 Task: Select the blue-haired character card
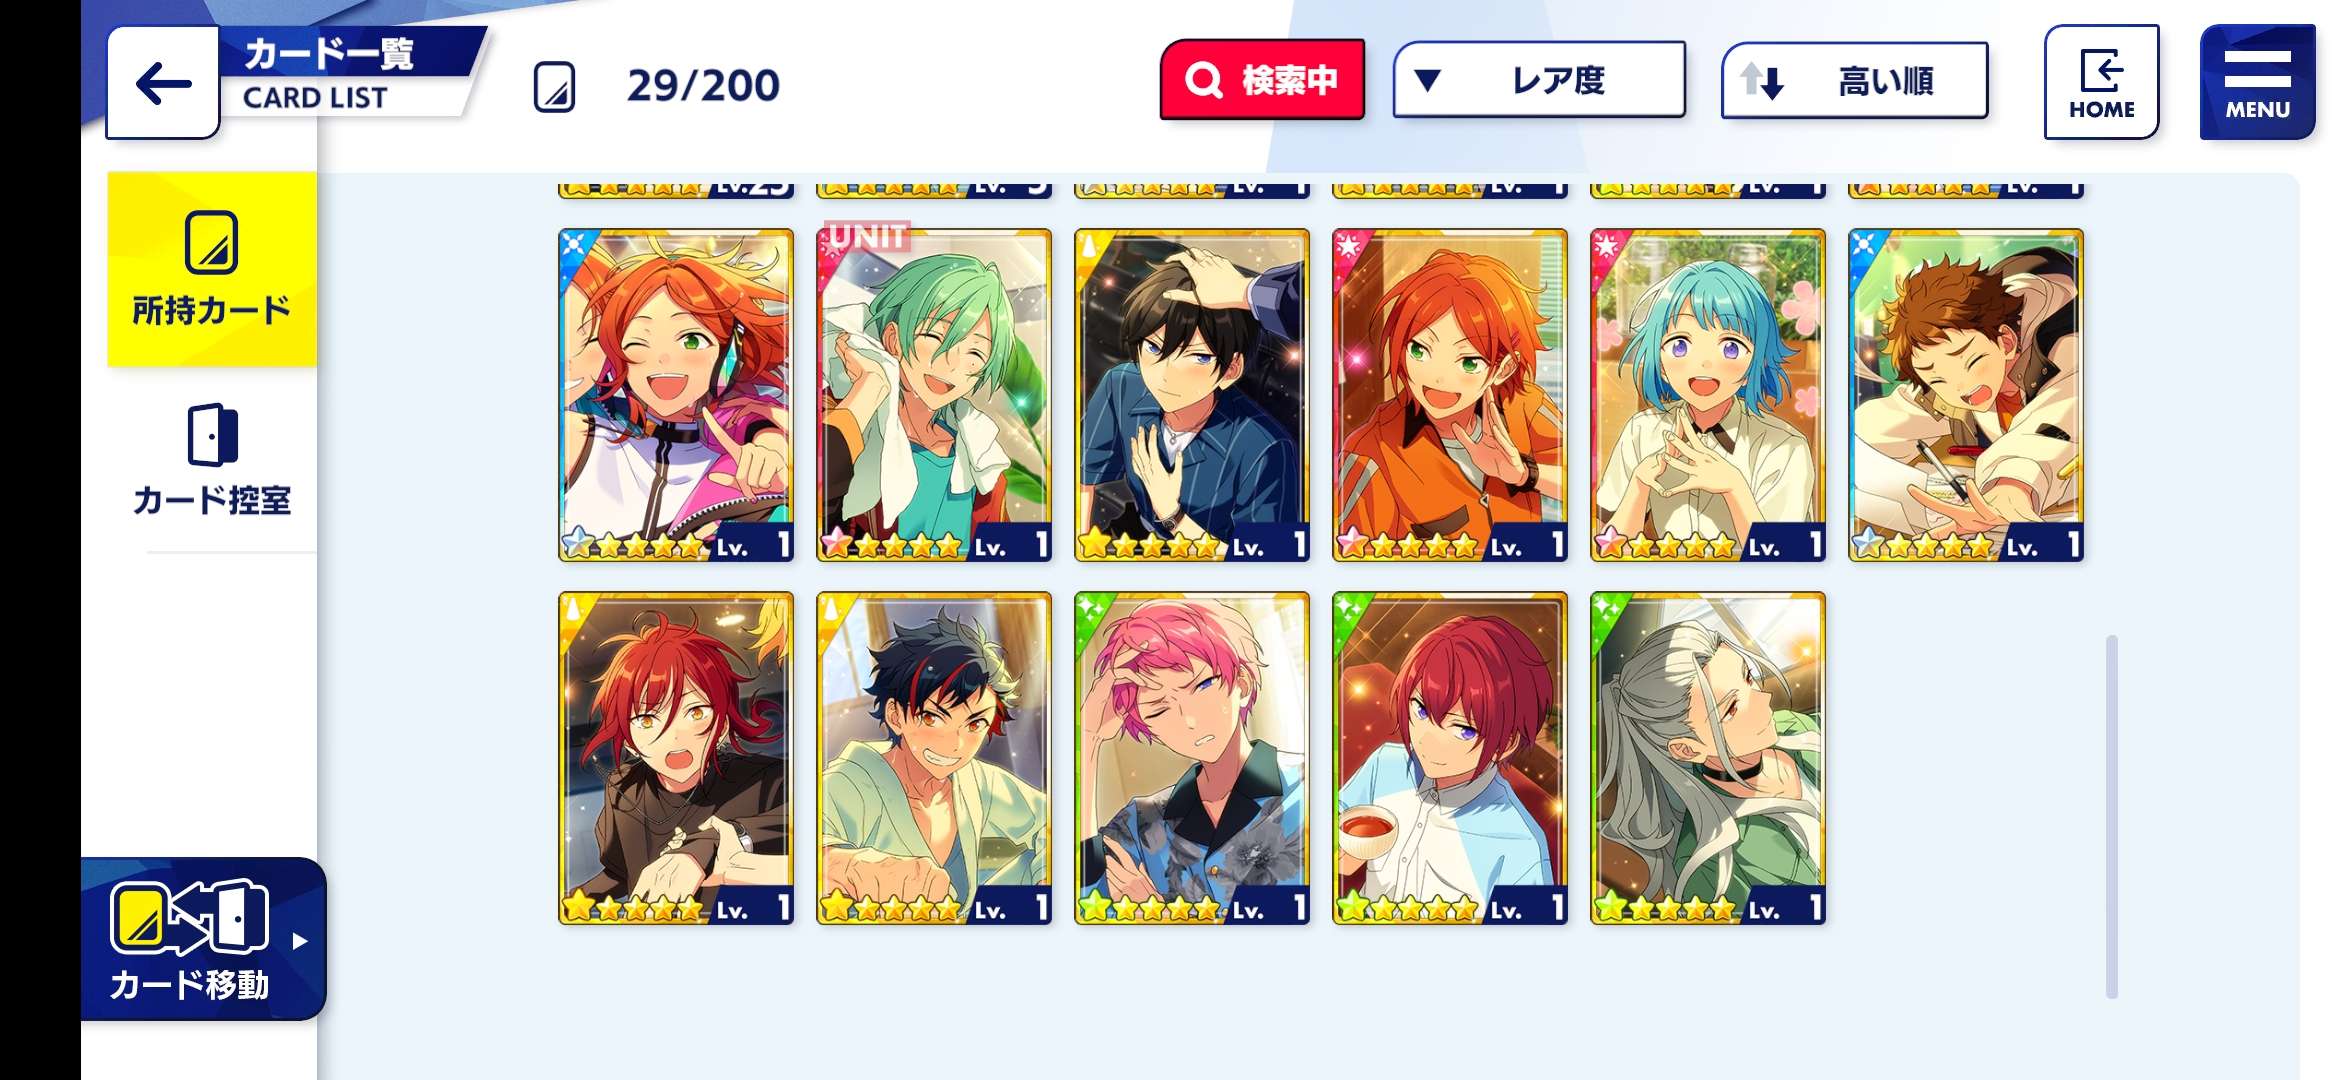1708,395
